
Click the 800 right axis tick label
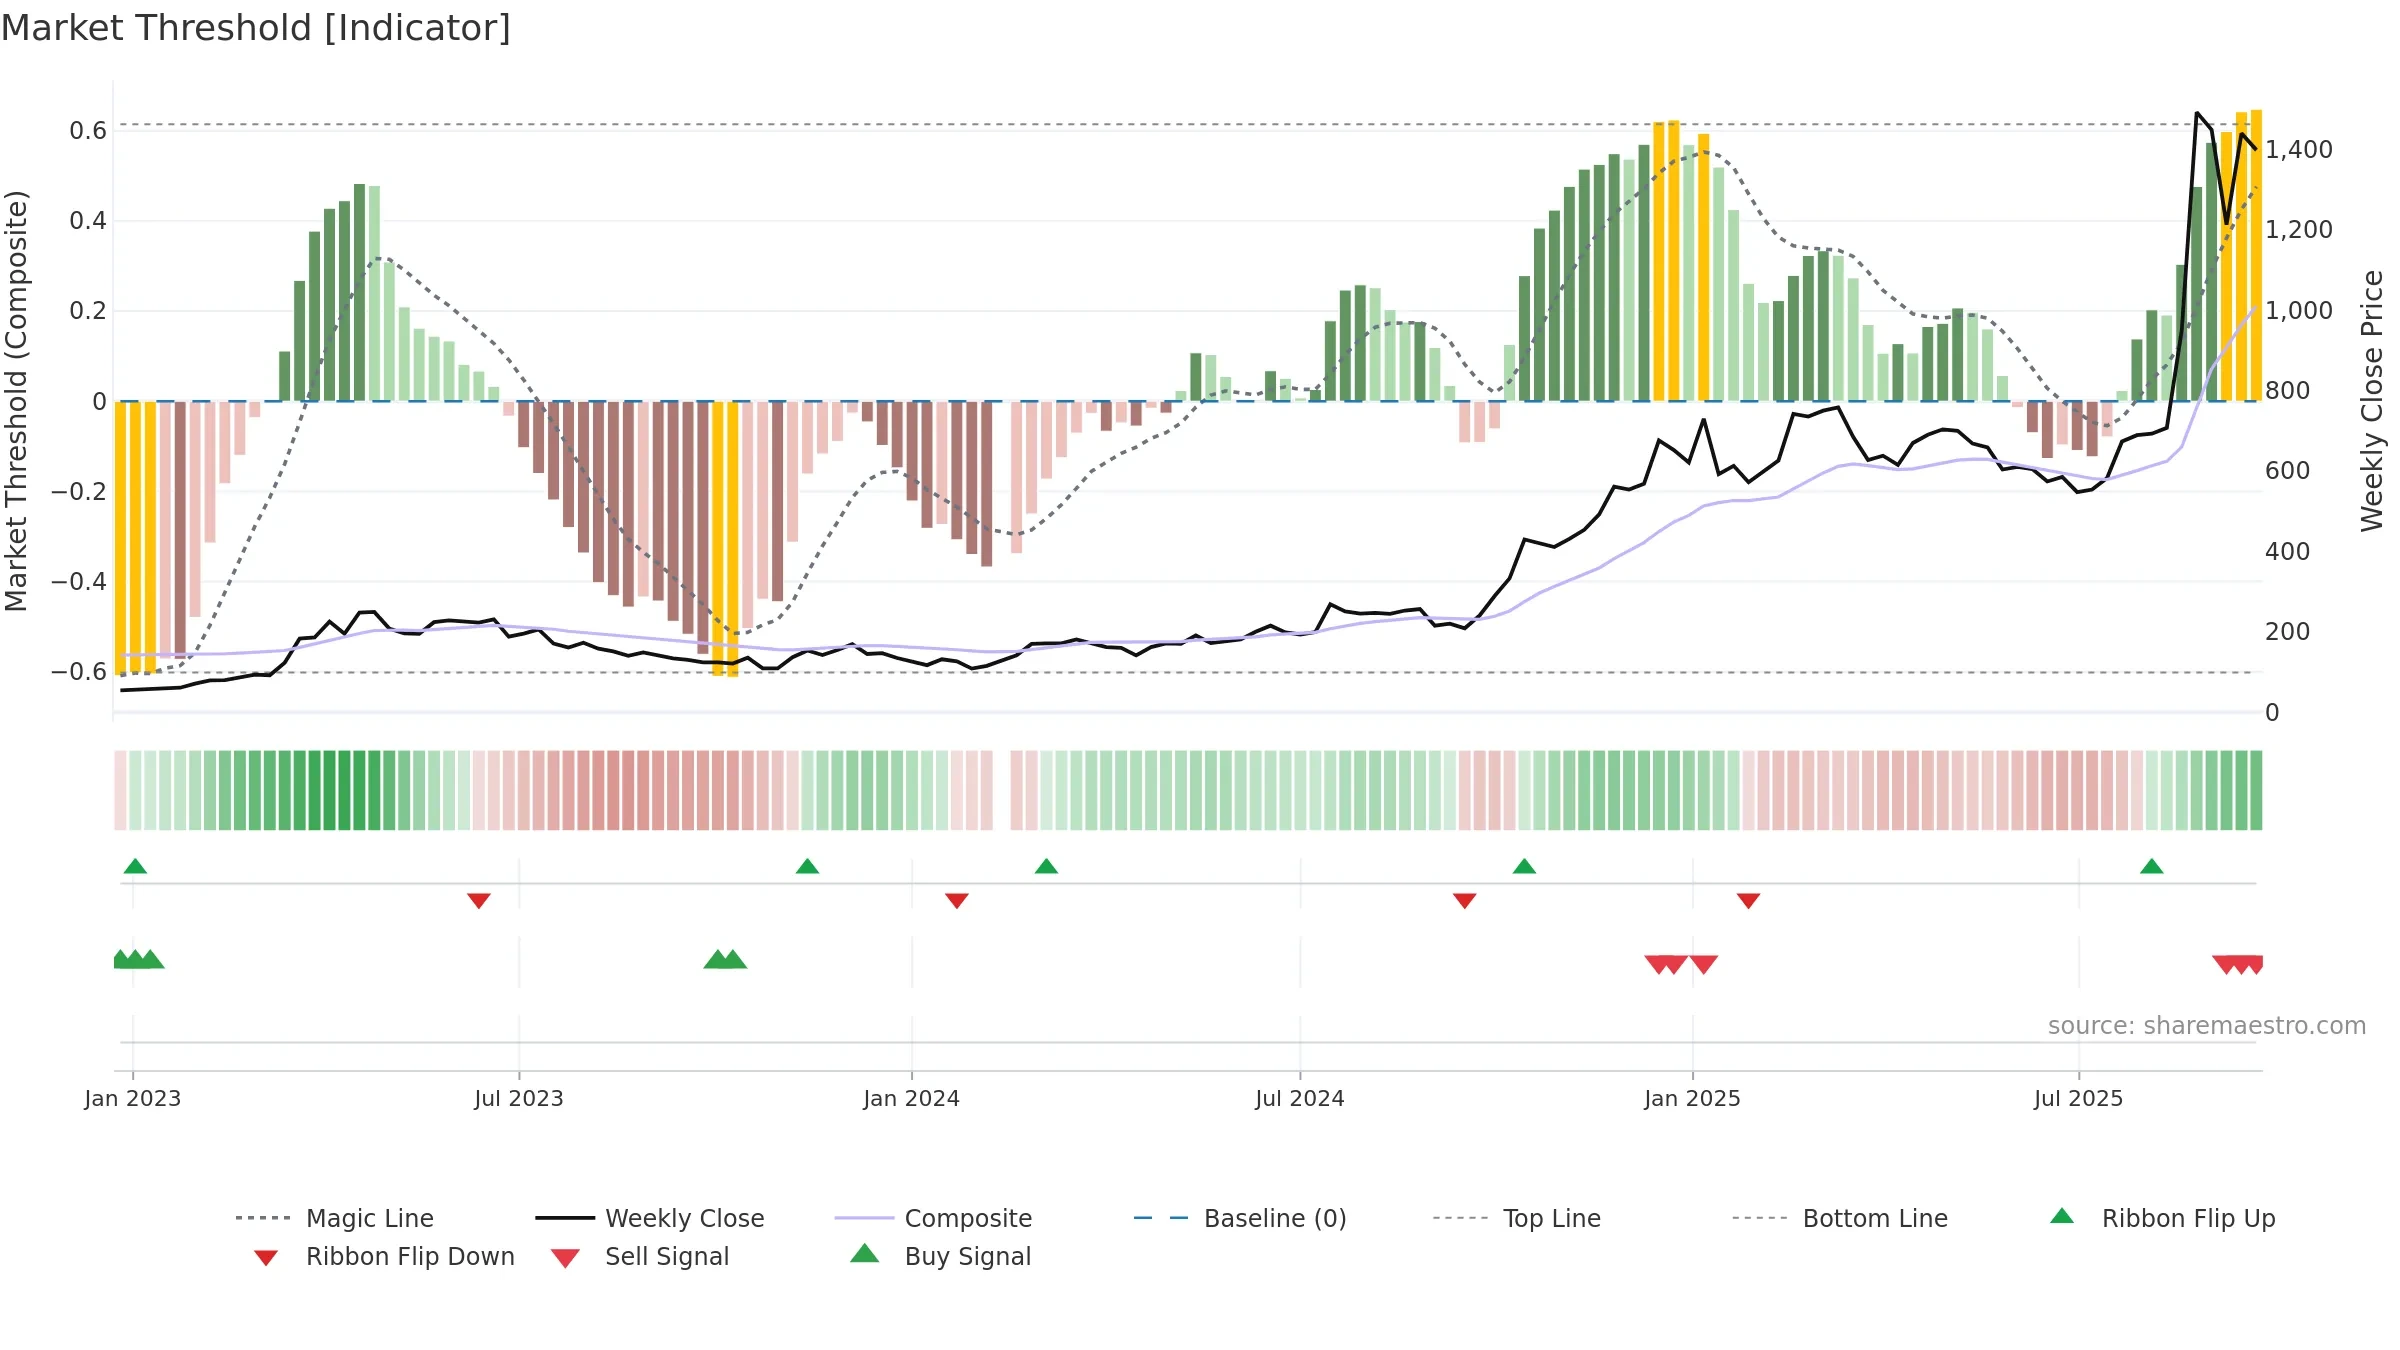click(x=2288, y=391)
